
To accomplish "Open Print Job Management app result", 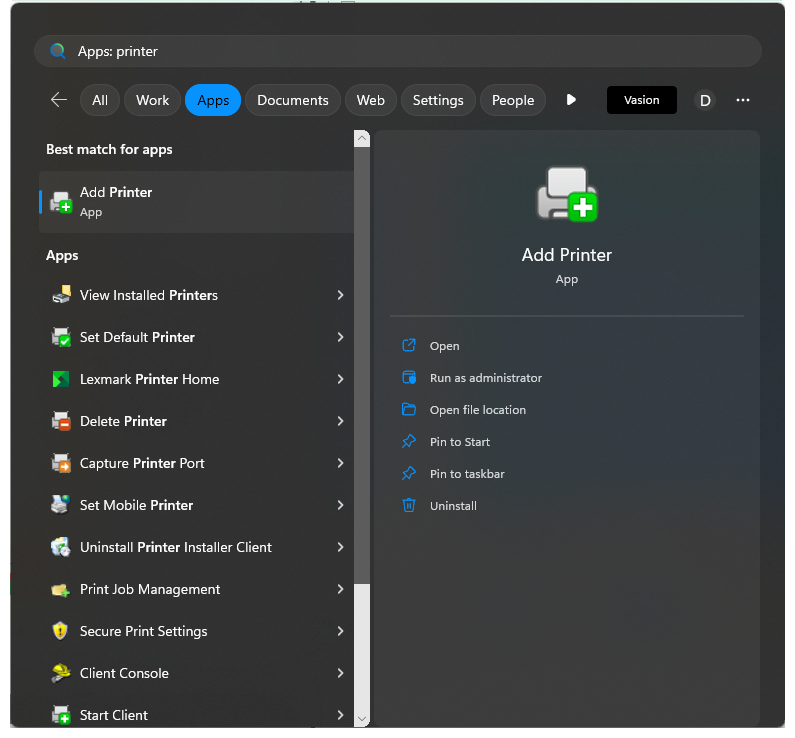I will click(x=196, y=589).
